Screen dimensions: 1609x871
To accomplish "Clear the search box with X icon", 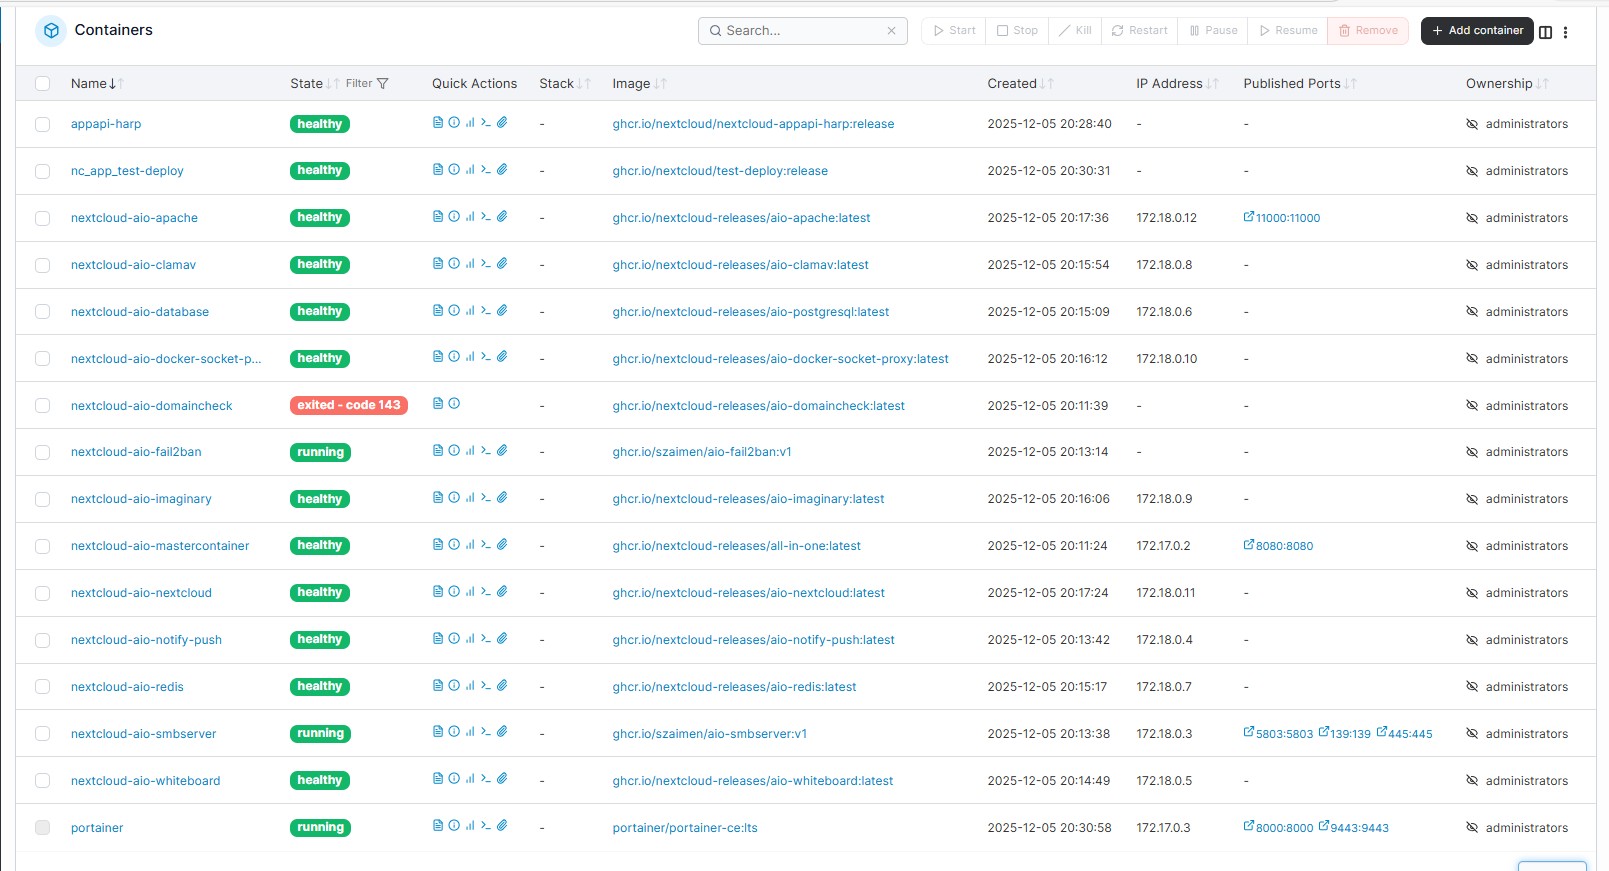I will point(891,31).
